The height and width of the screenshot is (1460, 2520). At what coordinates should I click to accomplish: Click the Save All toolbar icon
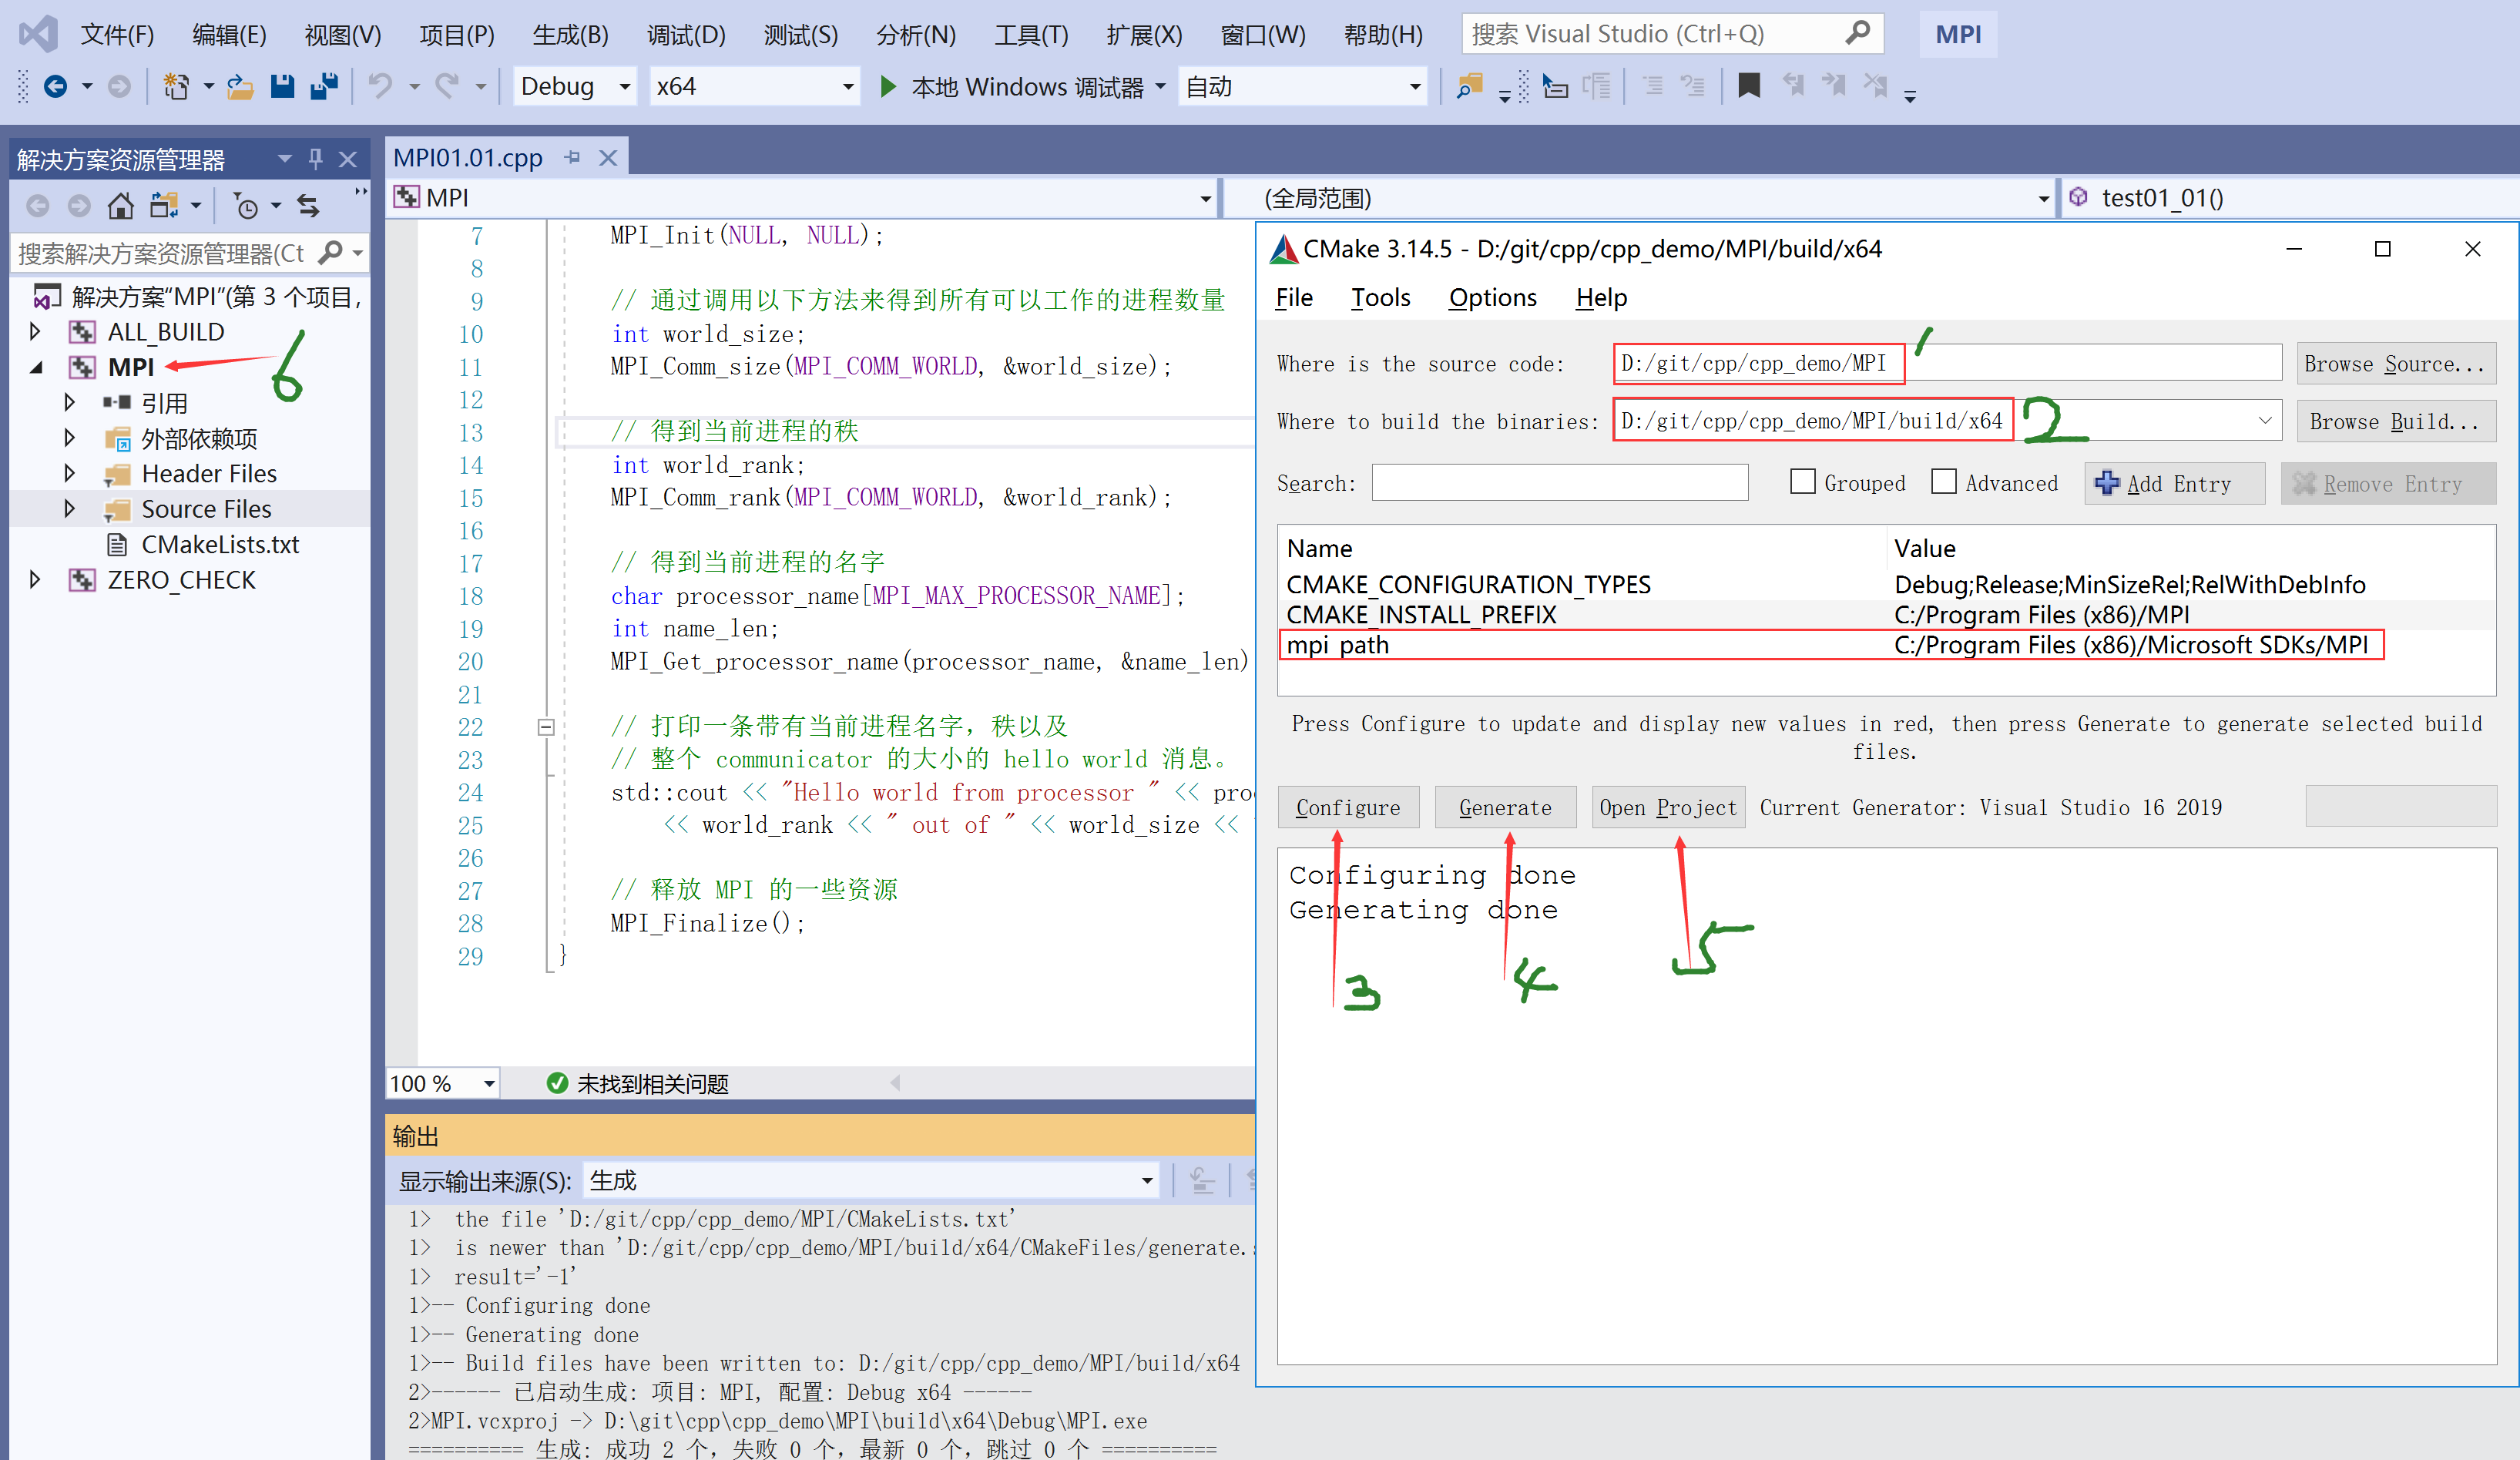[x=324, y=87]
